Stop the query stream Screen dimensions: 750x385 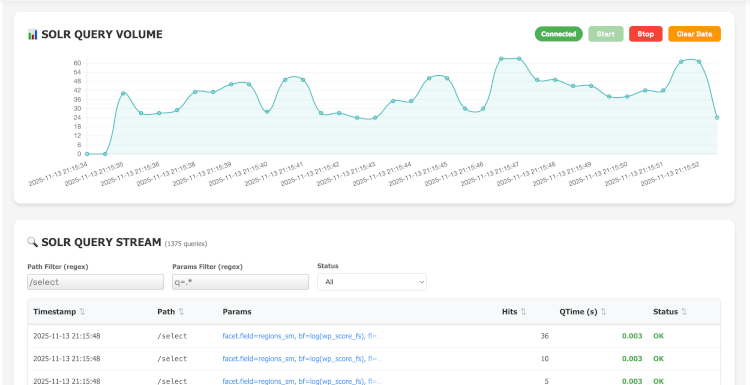coord(646,34)
